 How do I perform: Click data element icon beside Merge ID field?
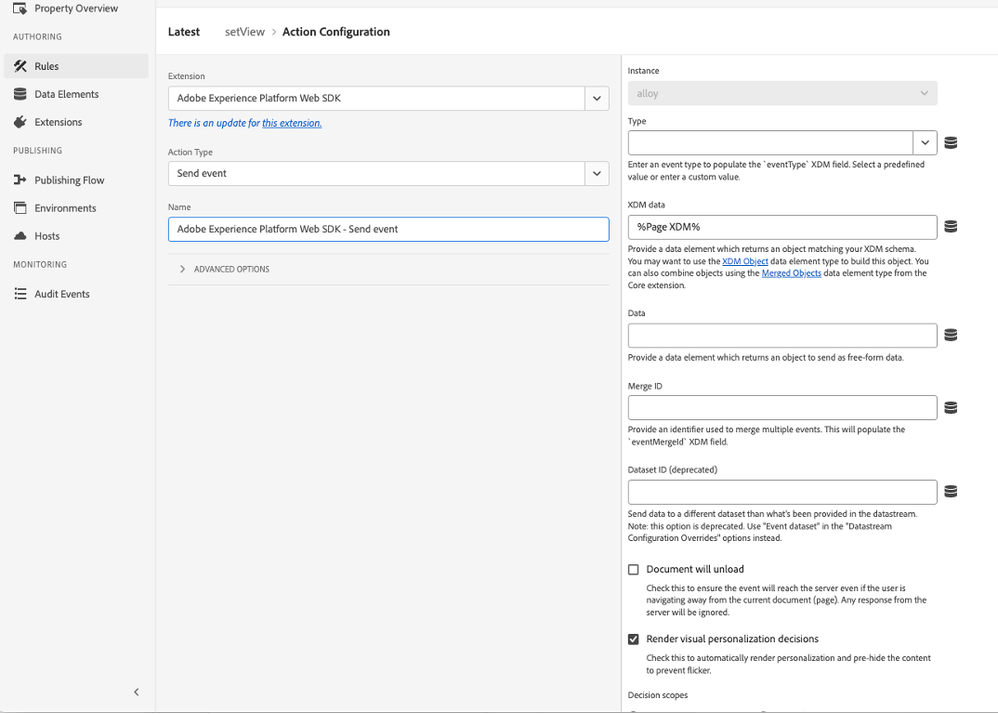point(950,408)
